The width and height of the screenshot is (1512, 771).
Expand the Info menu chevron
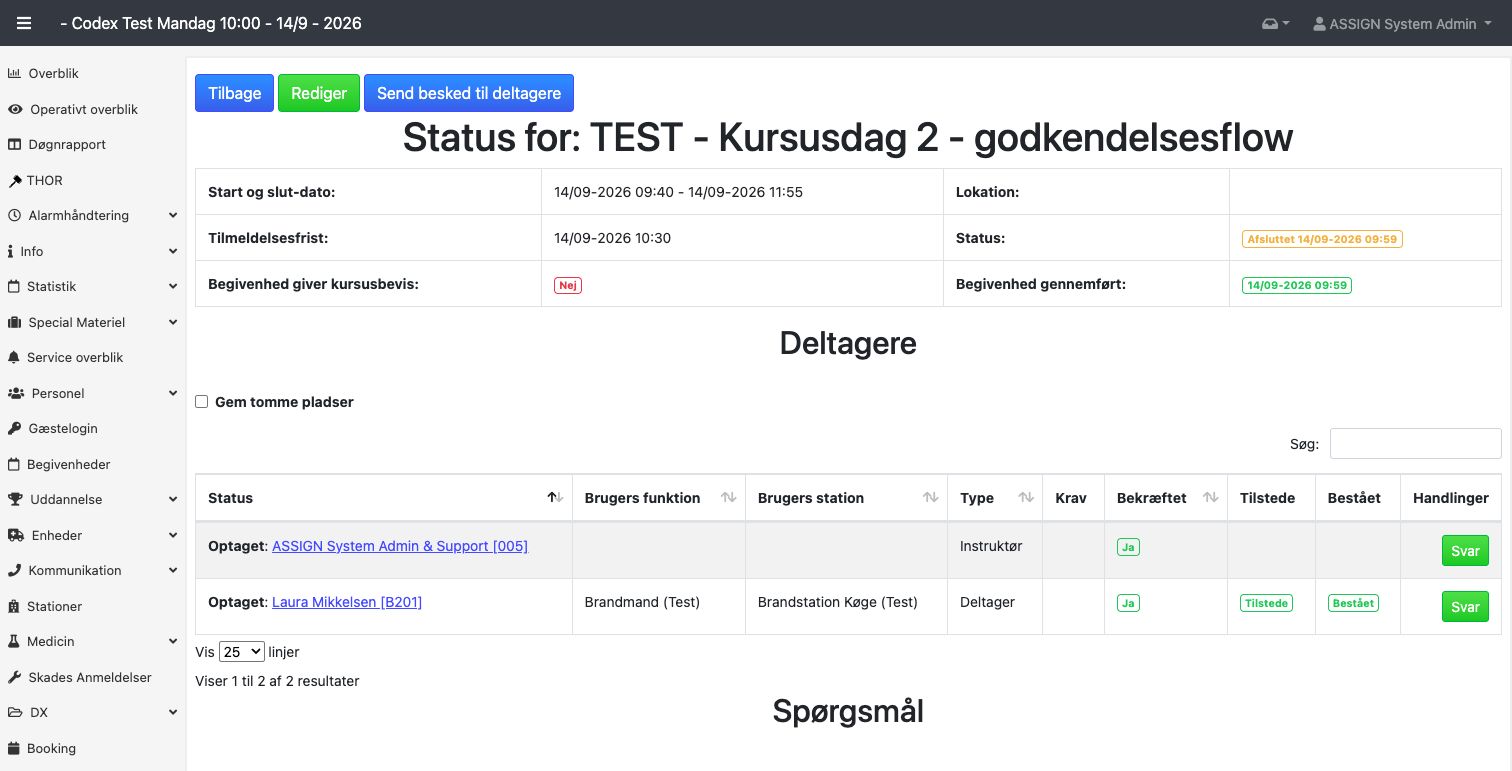(x=173, y=251)
